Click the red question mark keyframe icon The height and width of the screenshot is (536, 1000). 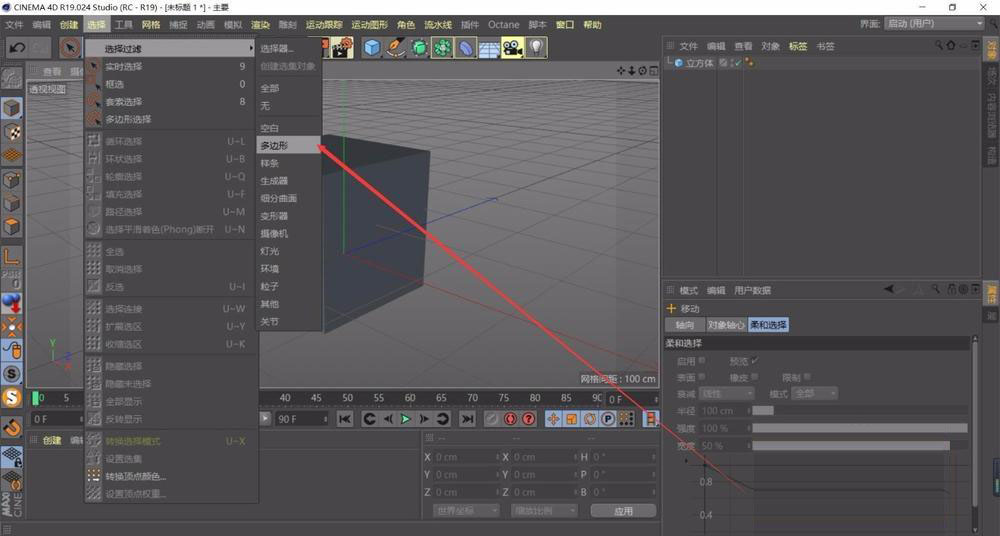(529, 419)
